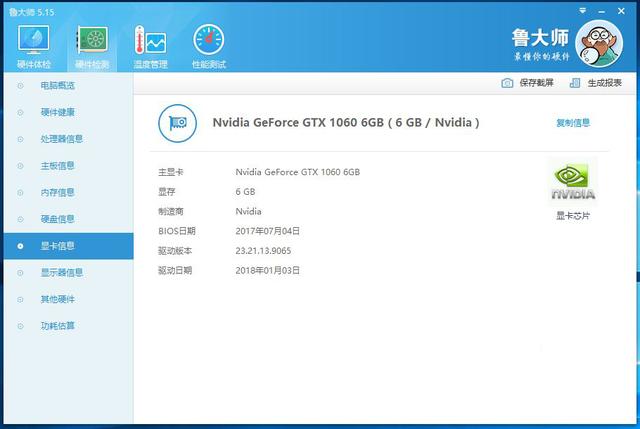Click the 保存截屏 camera icon
Viewport: 640px width, 429px height.
click(x=507, y=83)
